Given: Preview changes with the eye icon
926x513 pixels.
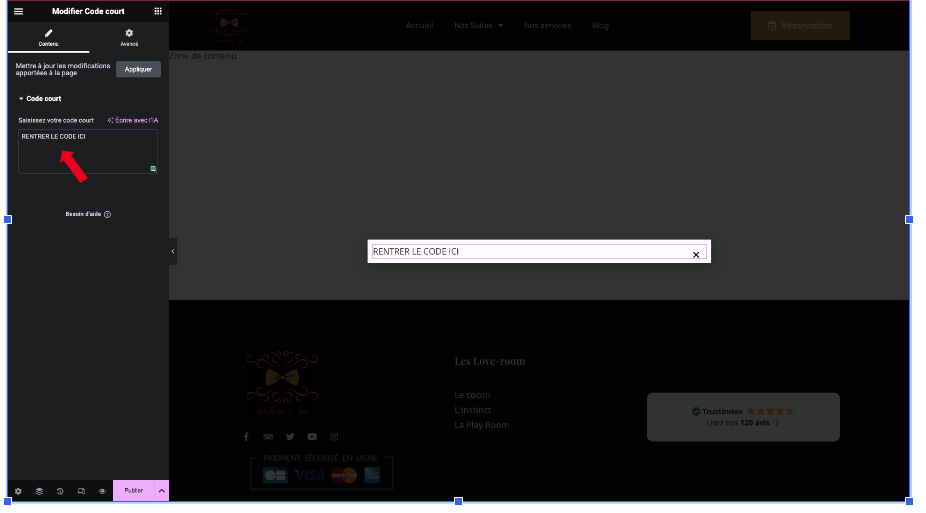Looking at the screenshot, I should [102, 491].
